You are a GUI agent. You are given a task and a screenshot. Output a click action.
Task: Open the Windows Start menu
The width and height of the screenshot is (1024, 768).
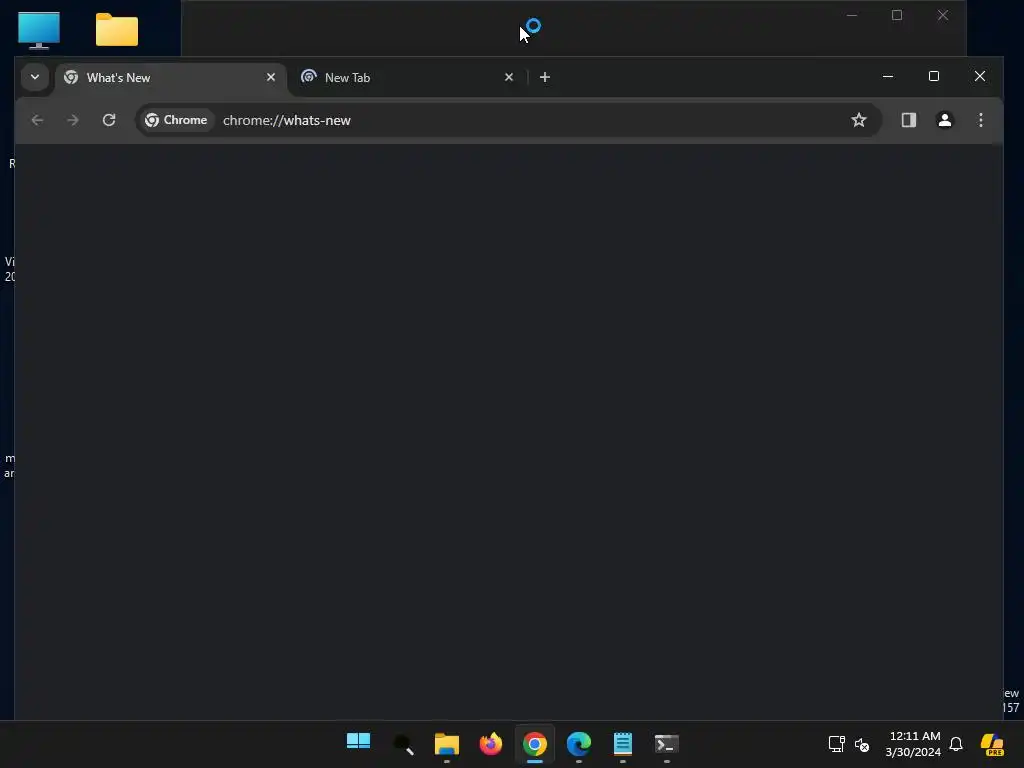tap(359, 743)
